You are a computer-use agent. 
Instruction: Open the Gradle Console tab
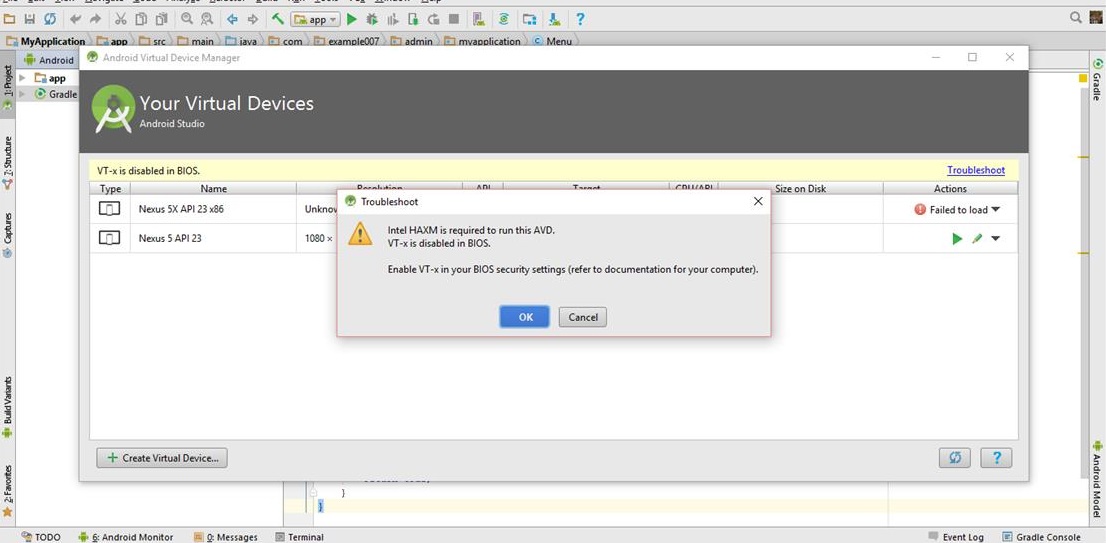[x=1040, y=537]
